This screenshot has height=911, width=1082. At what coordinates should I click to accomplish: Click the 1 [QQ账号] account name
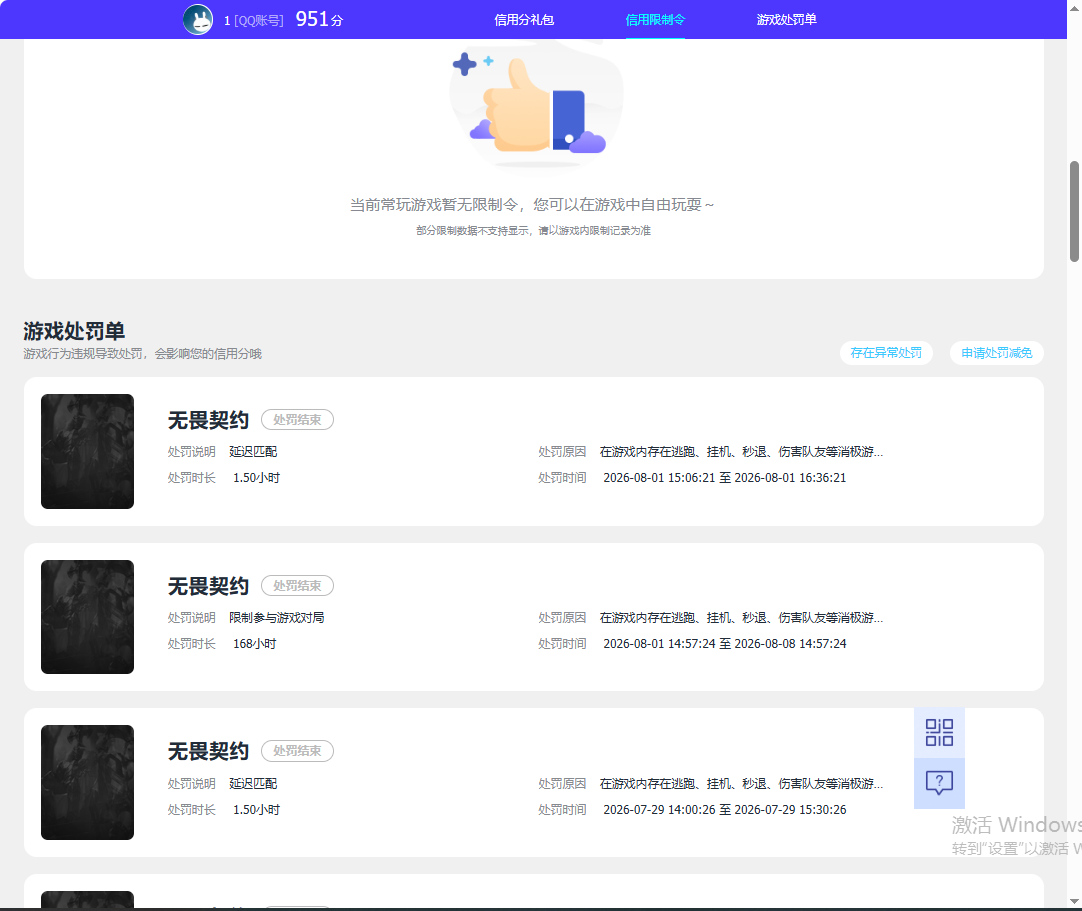pos(253,21)
